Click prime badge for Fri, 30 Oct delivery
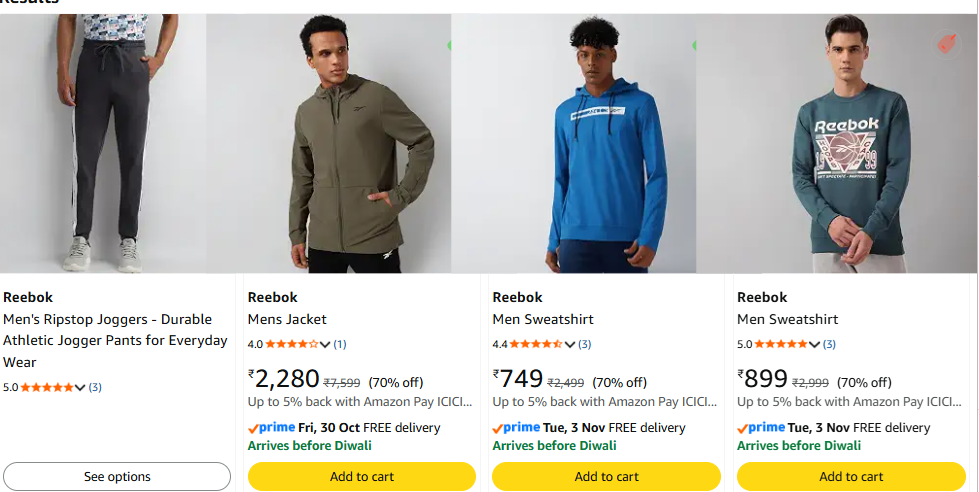 272,428
